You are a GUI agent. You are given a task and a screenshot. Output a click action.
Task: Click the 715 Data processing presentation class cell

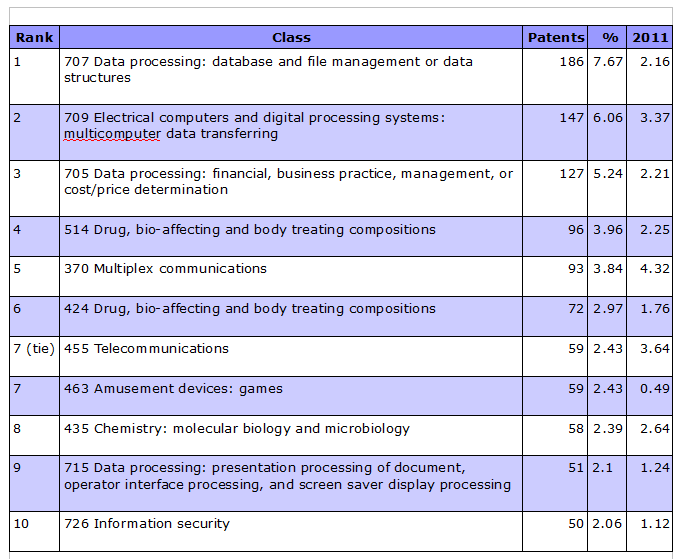287,476
